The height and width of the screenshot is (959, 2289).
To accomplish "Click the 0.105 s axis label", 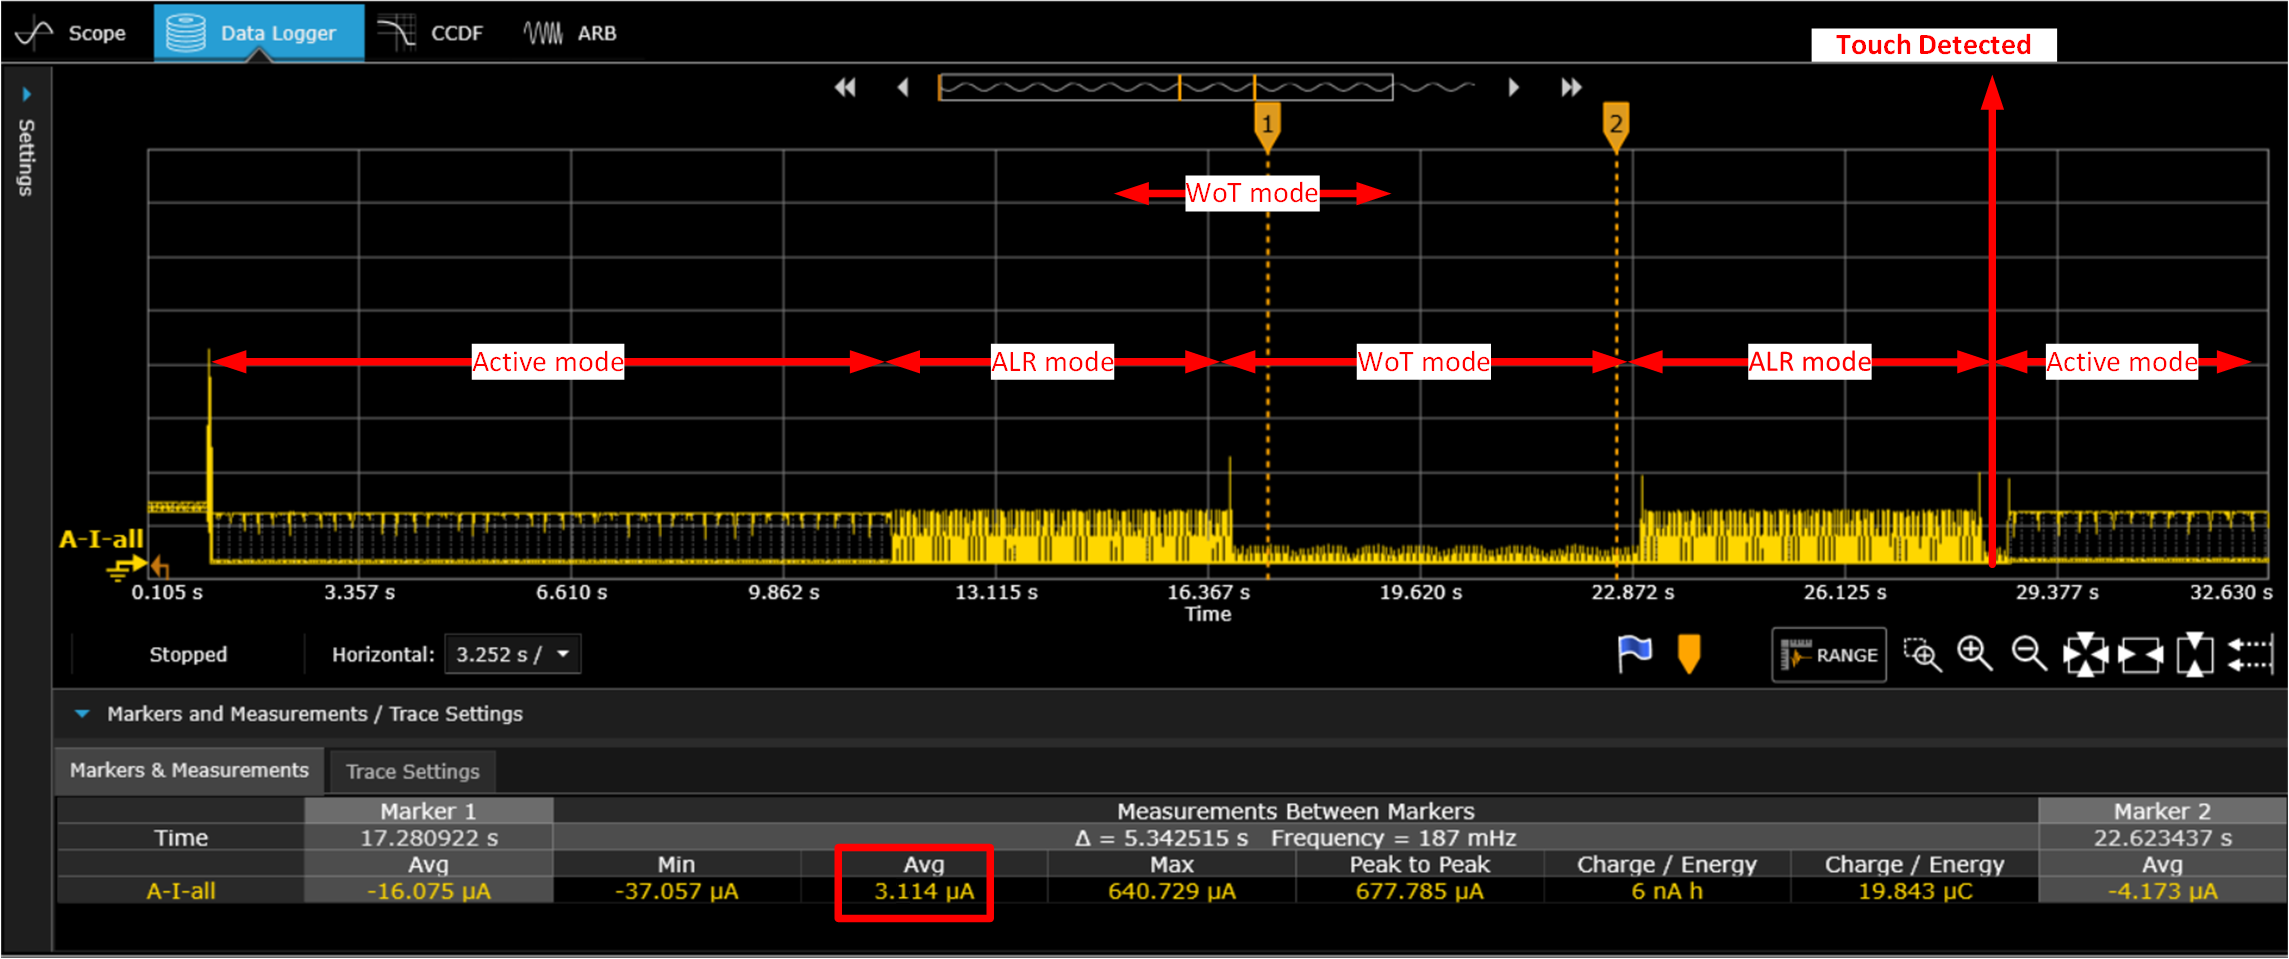I will pos(167,593).
